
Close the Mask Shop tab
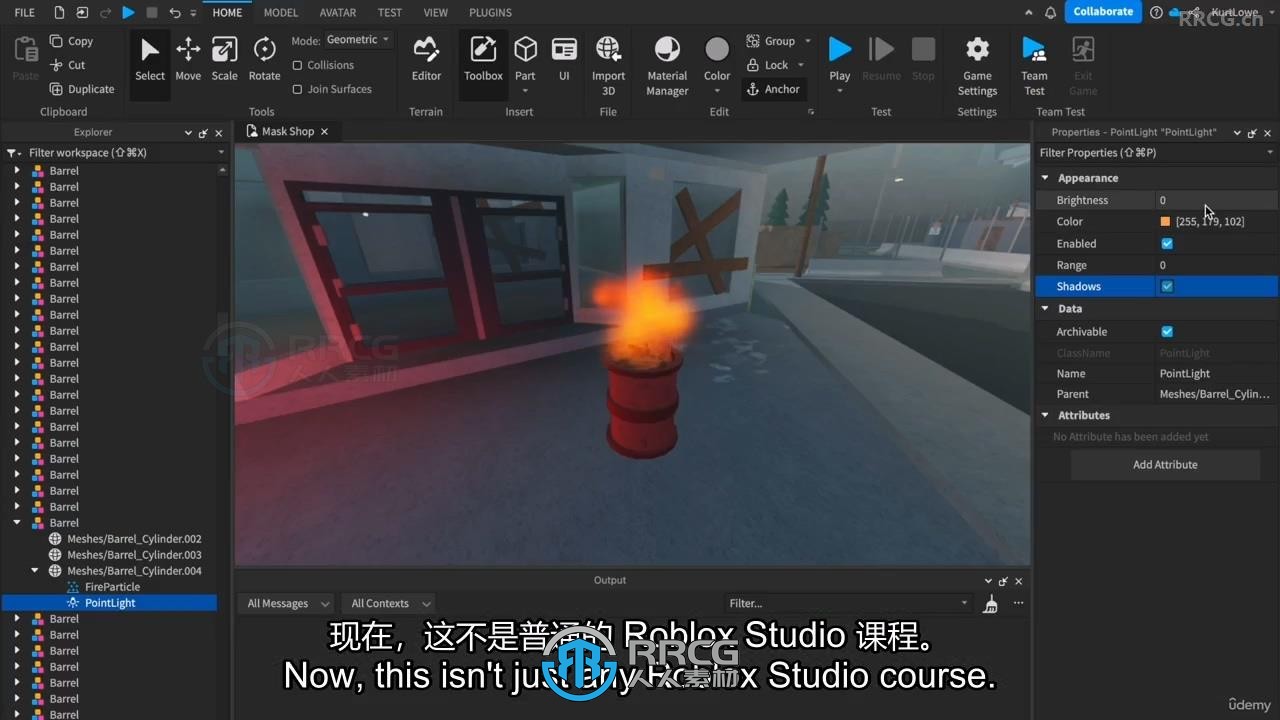point(324,131)
